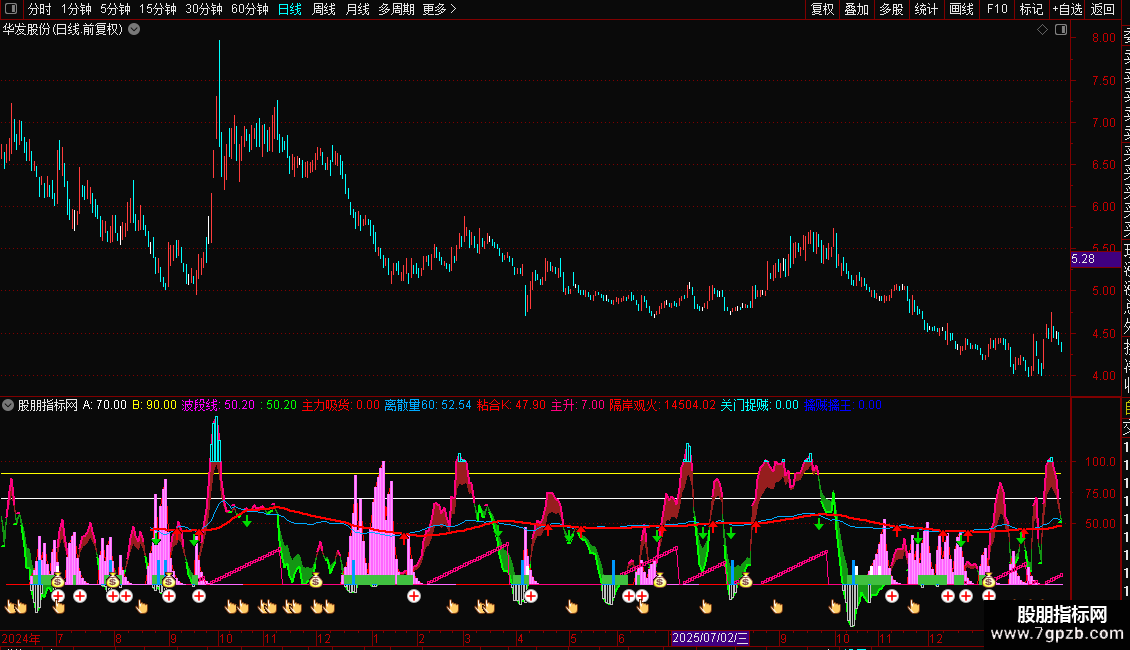The image size is (1130, 650).
Task: Click the 主升: 7.00 legend entry
Action: click(578, 405)
